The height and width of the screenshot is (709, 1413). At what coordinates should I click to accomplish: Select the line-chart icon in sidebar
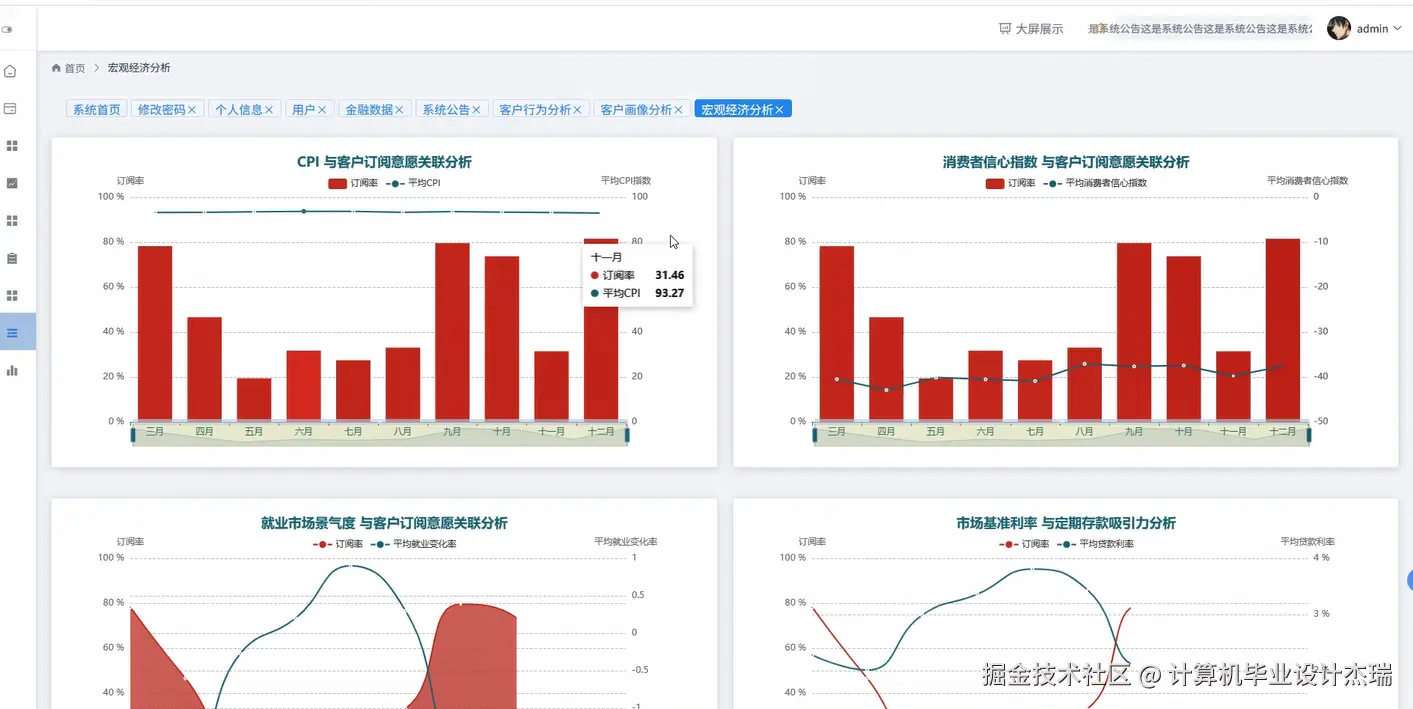coord(12,183)
